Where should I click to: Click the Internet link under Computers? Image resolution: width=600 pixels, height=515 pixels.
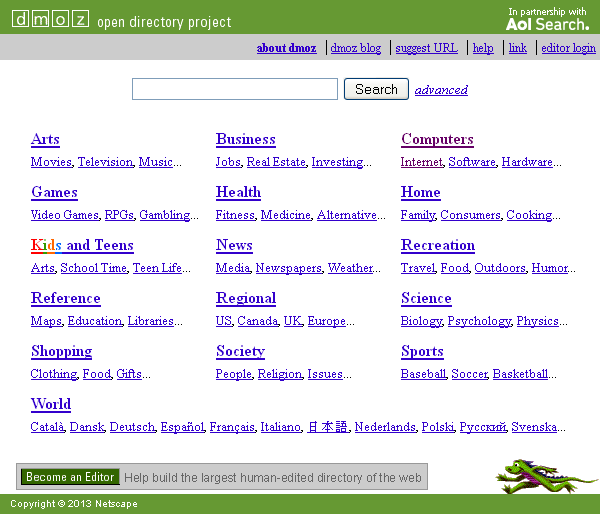pos(422,162)
